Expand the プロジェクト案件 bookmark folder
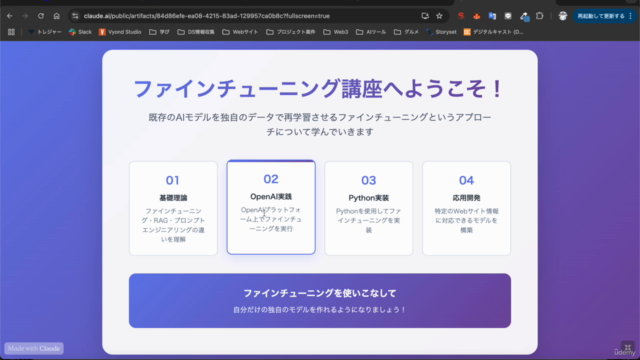Screen dimensions: 640x360 pyautogui.click(x=291, y=32)
